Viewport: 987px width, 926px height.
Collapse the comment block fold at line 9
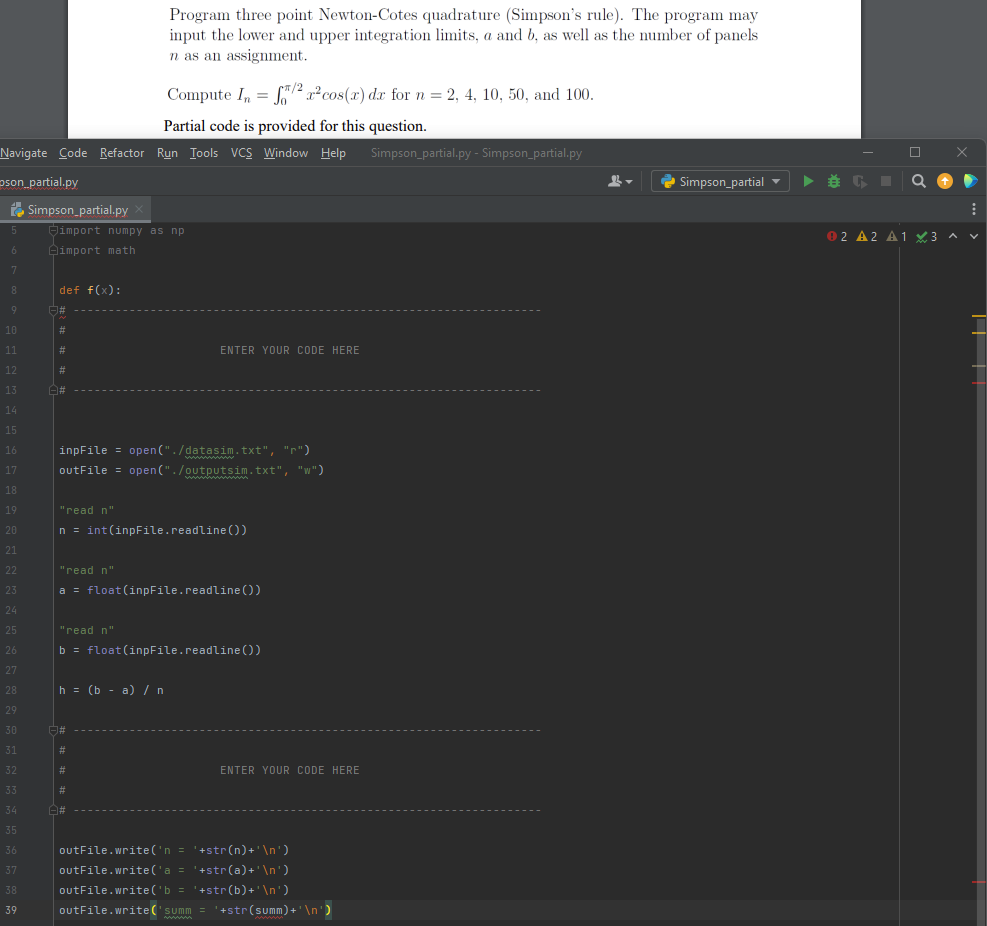(x=51, y=310)
